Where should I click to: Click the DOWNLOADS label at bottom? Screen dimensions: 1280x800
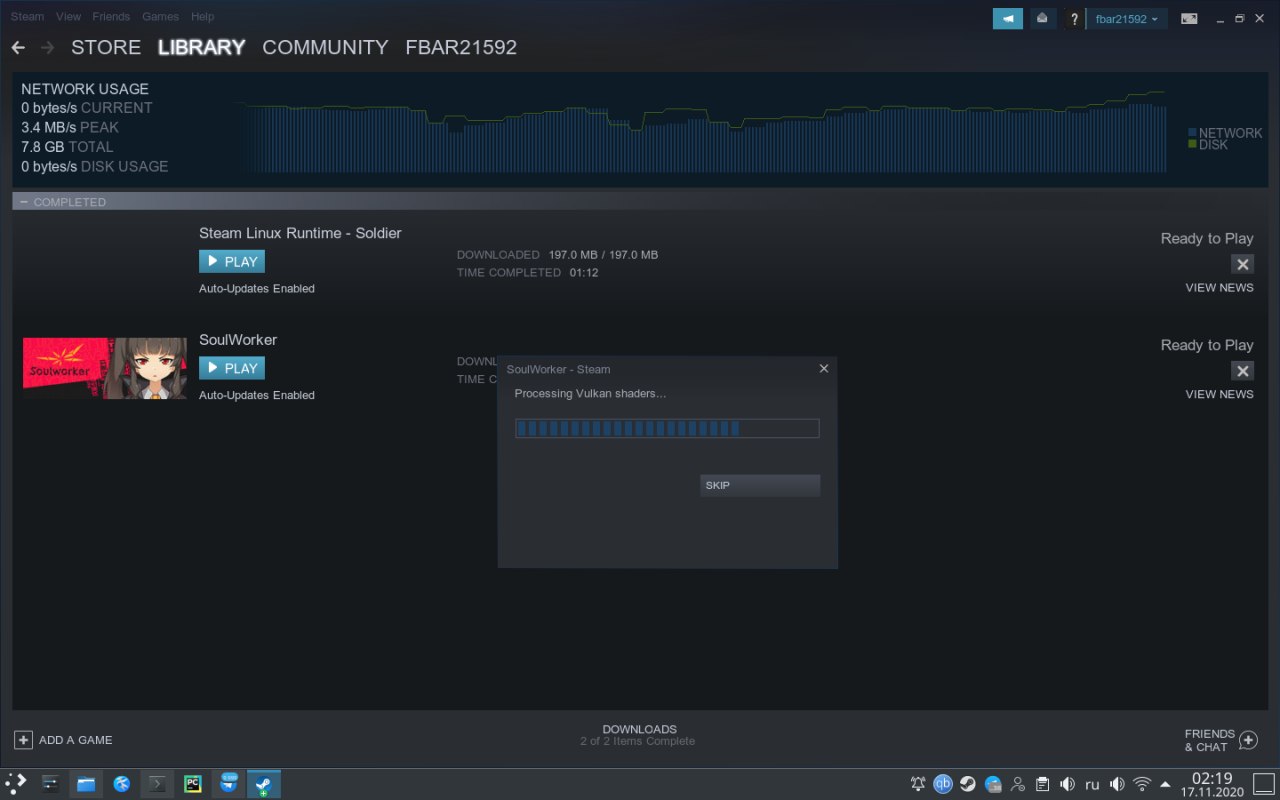(639, 729)
